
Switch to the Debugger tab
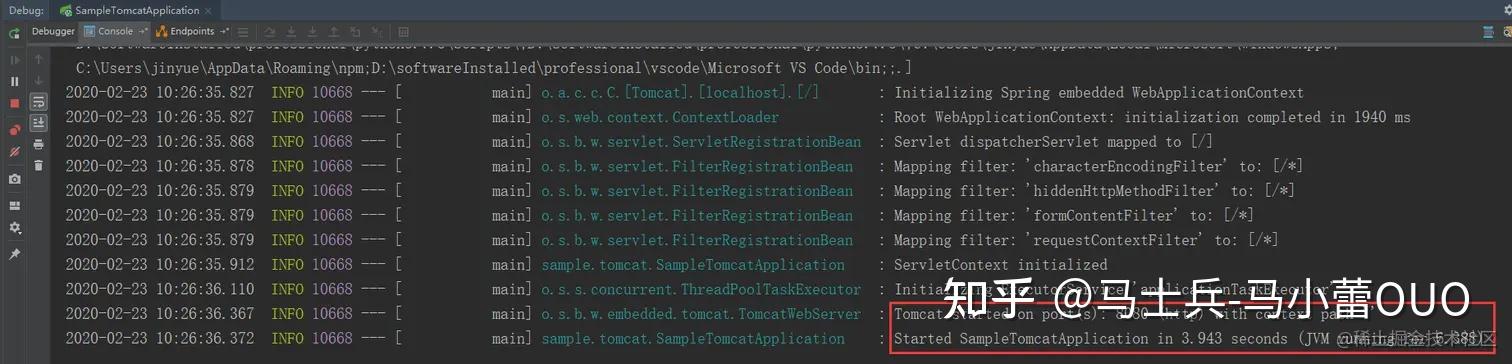pos(53,32)
